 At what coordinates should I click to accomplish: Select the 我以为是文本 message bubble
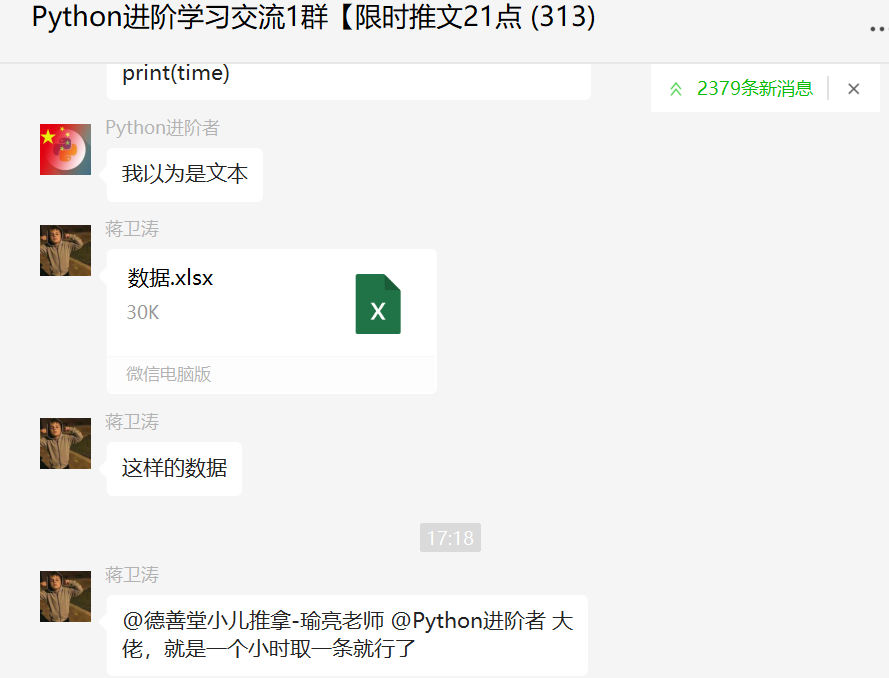point(184,175)
